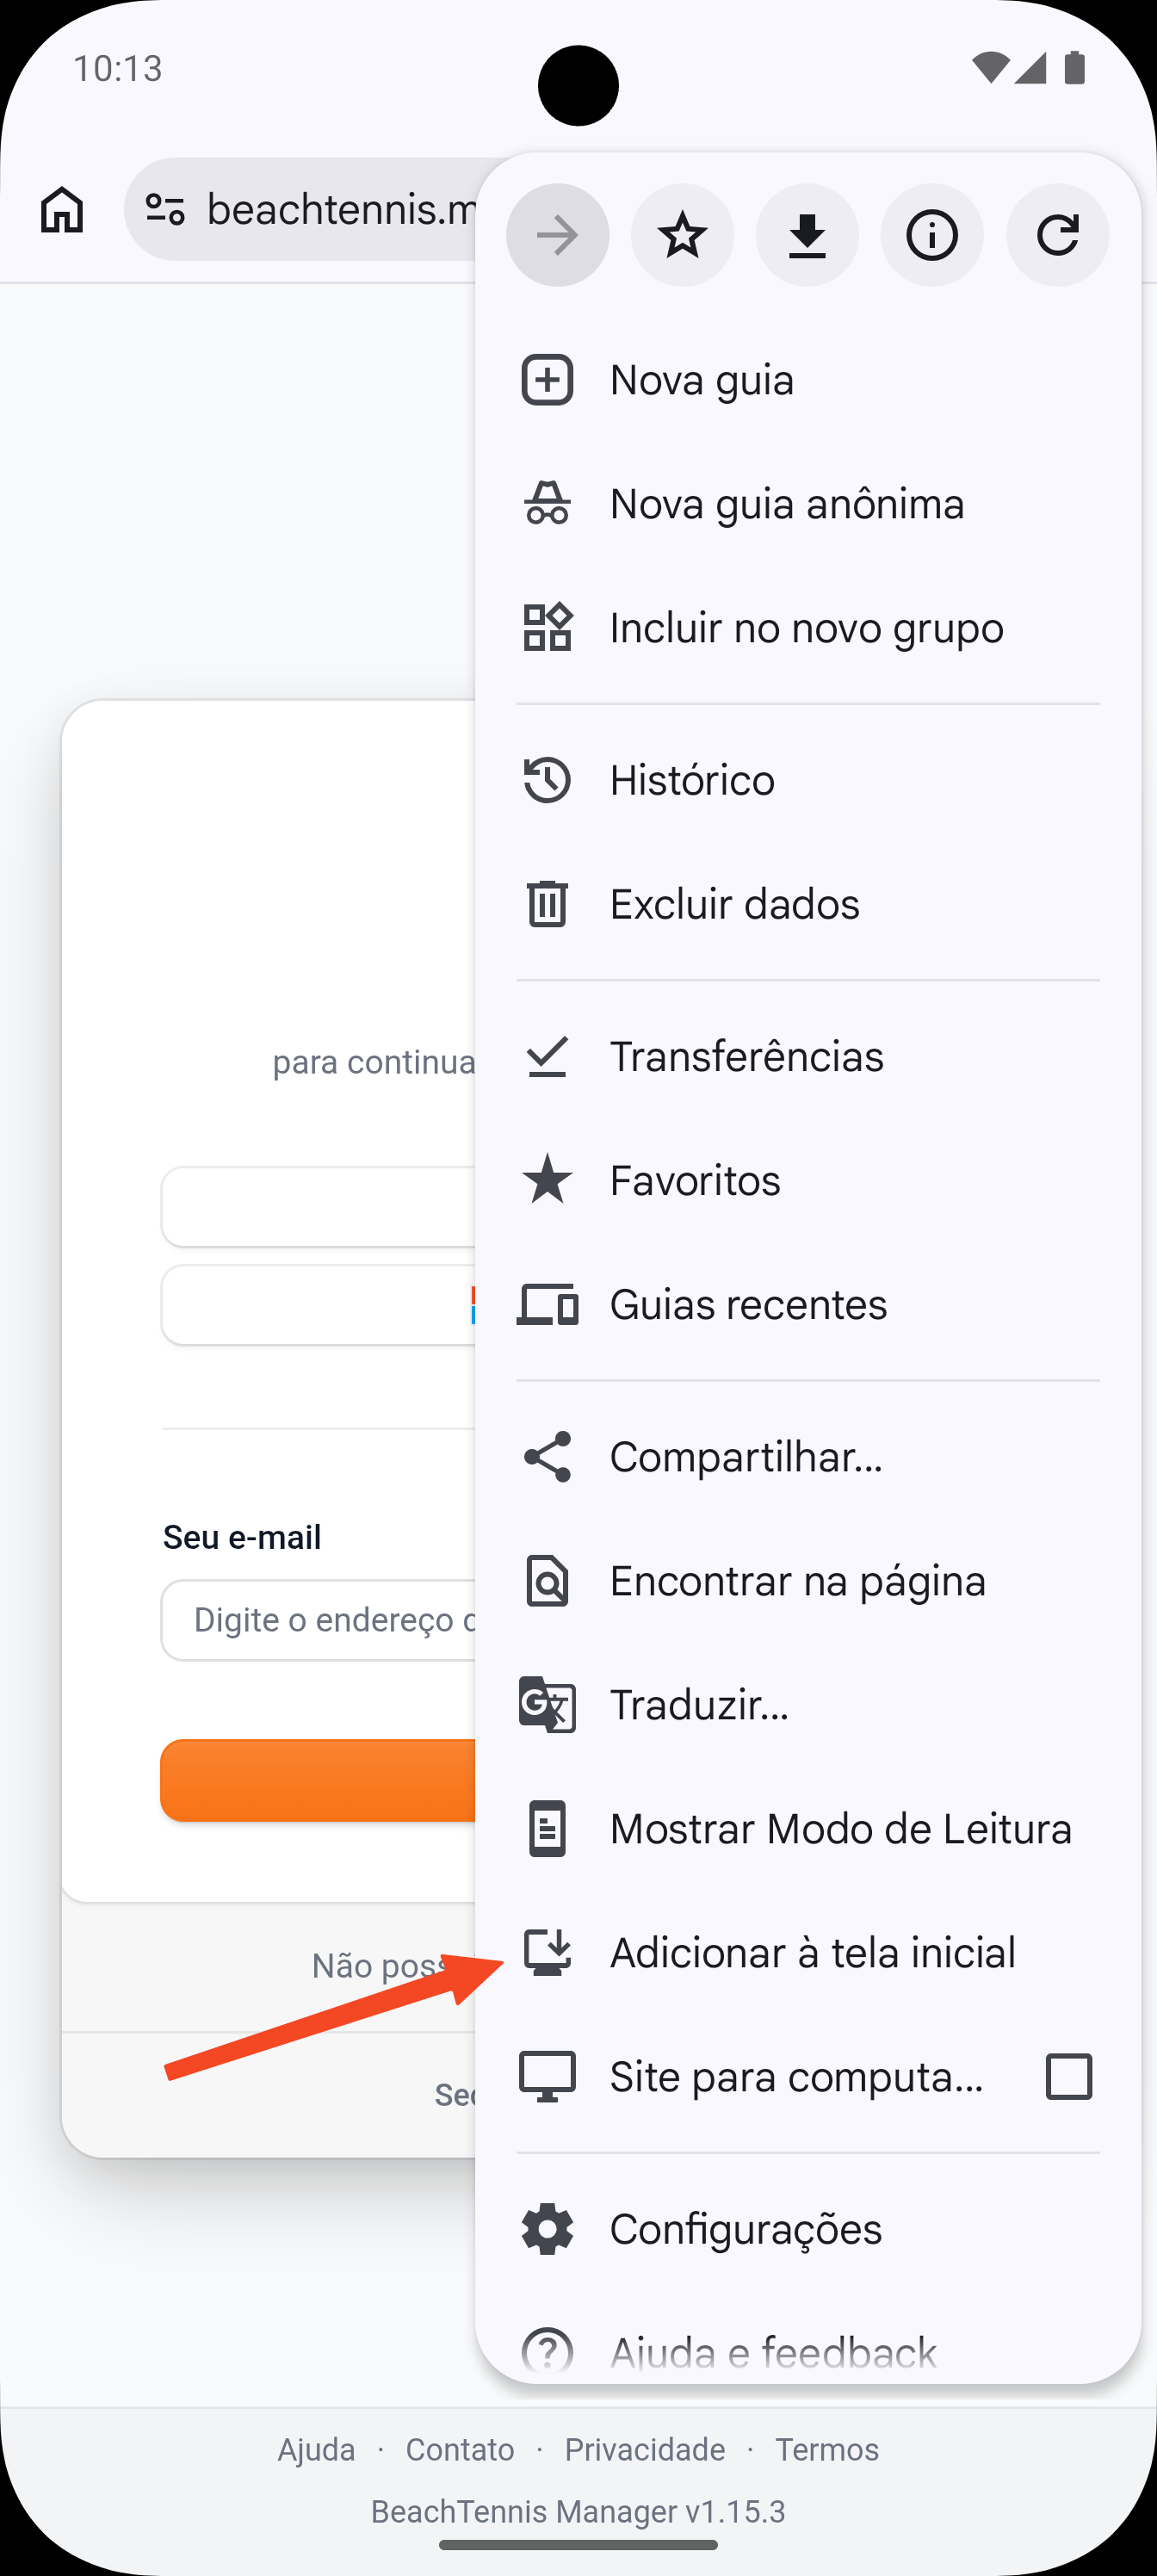Select the Traduzir translate option
Image resolution: width=1157 pixels, height=2576 pixels.
[700, 1705]
